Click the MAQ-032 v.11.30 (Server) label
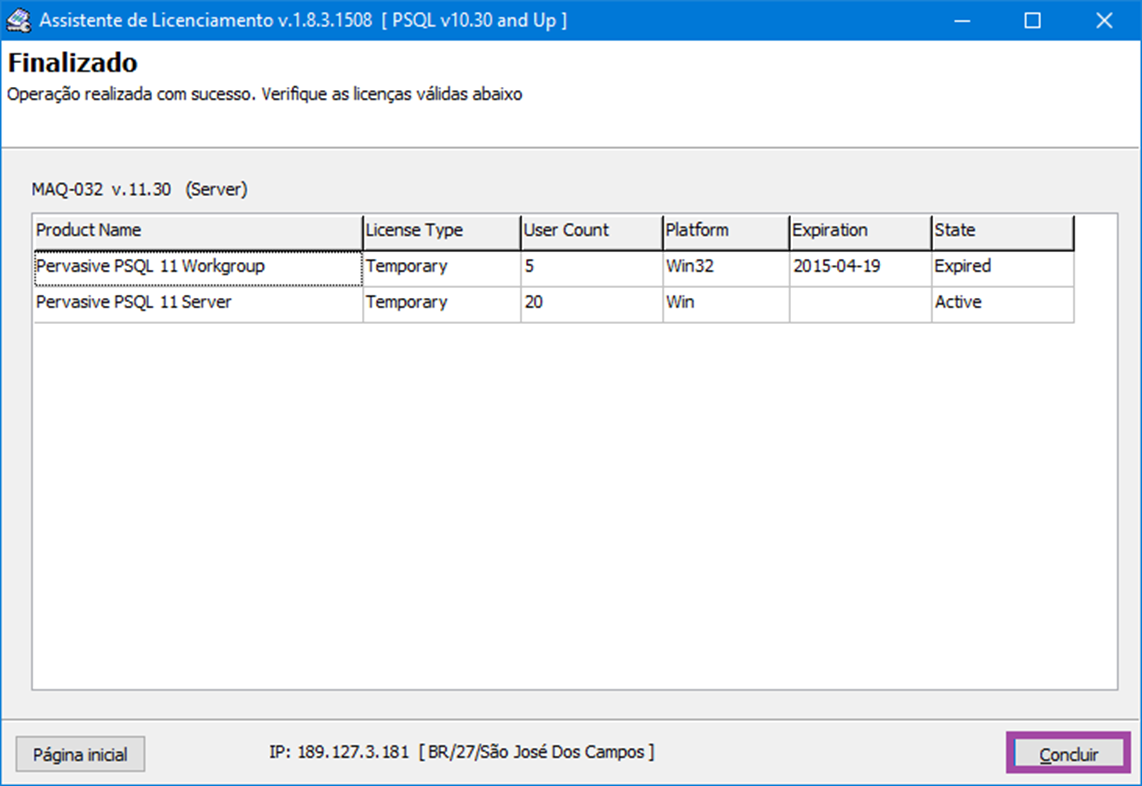This screenshot has width=1142, height=786. coord(139,189)
